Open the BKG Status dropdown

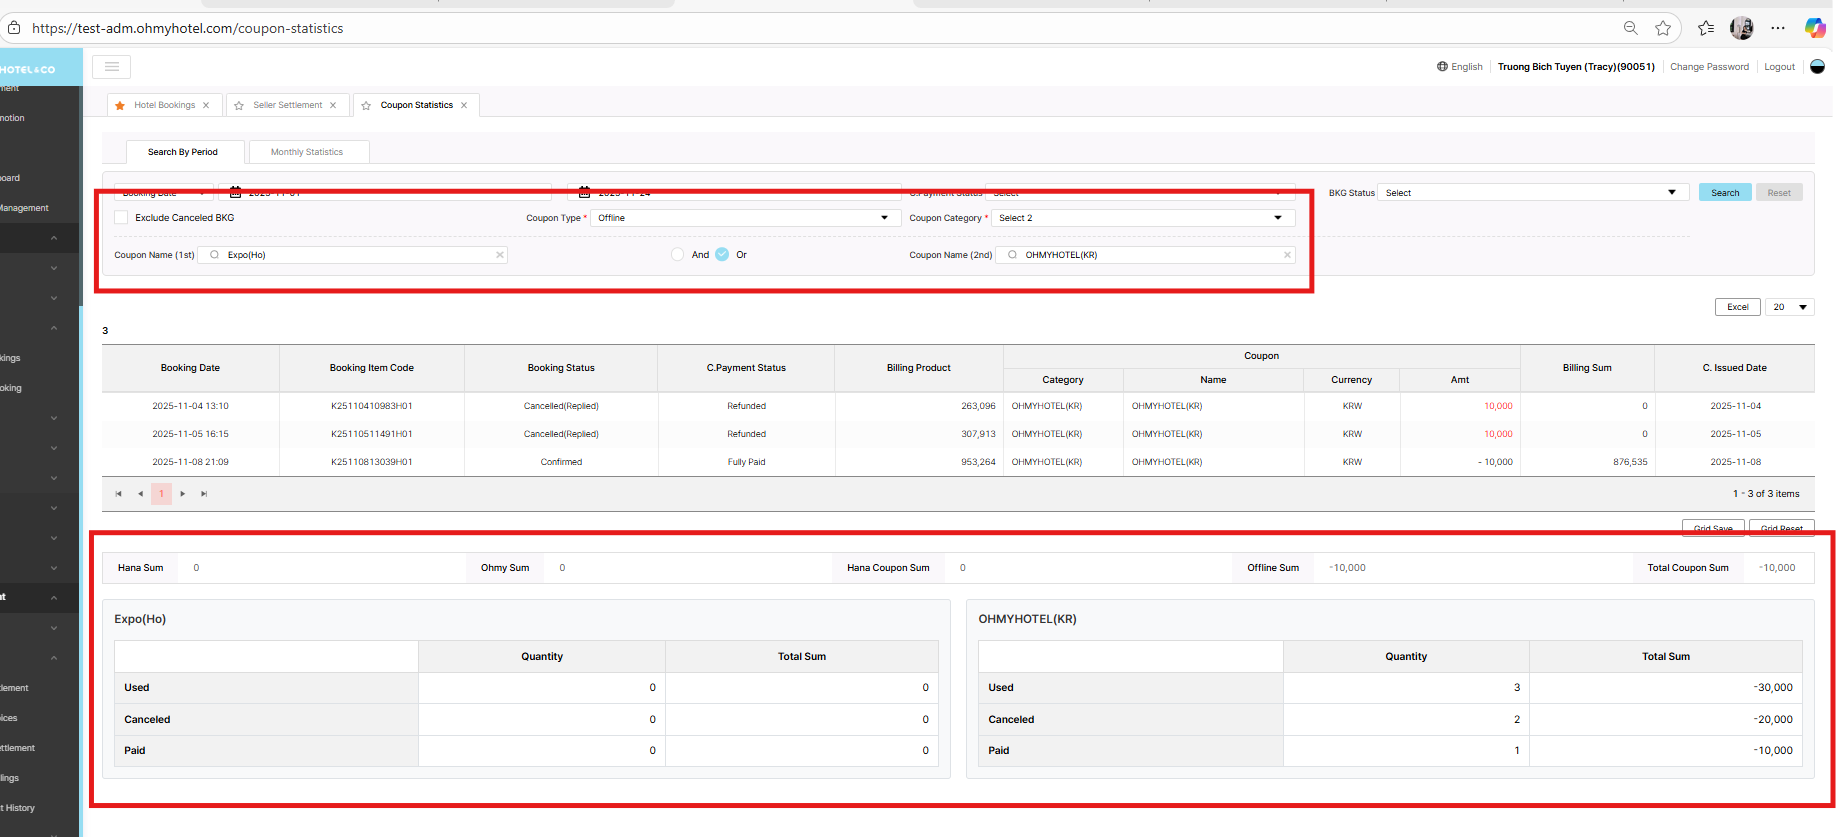[1532, 193]
